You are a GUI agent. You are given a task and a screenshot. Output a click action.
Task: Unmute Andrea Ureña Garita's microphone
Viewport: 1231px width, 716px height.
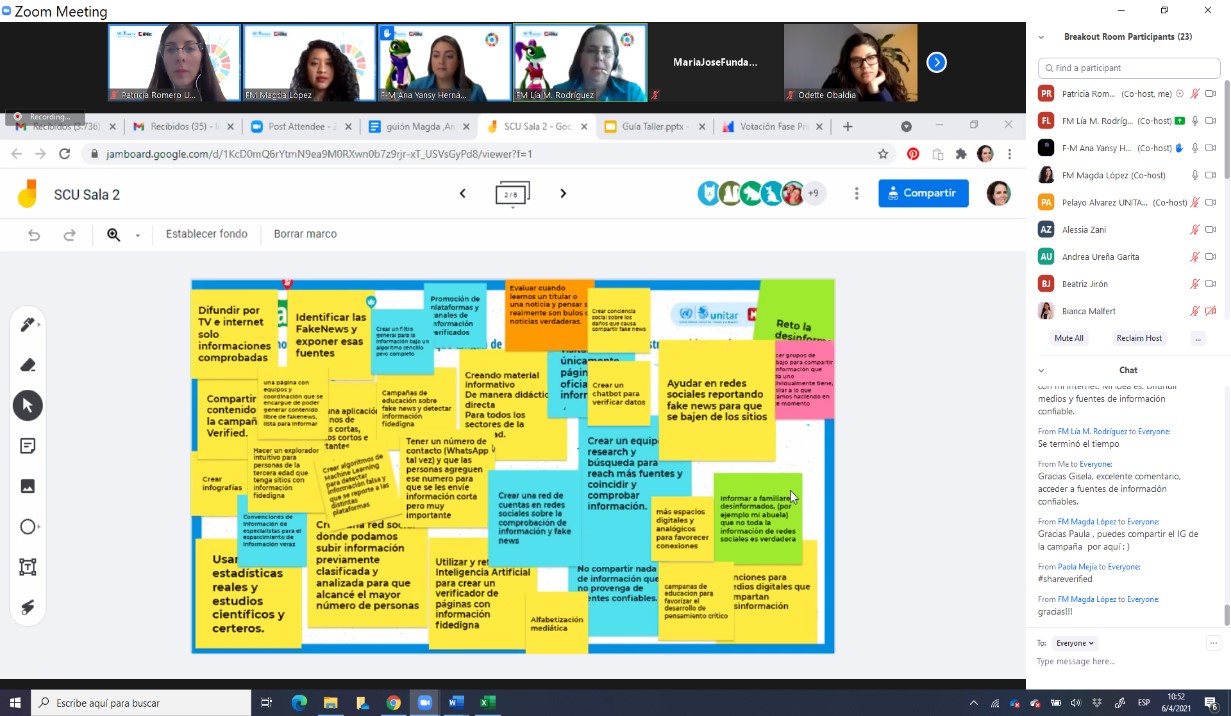tap(1194, 256)
